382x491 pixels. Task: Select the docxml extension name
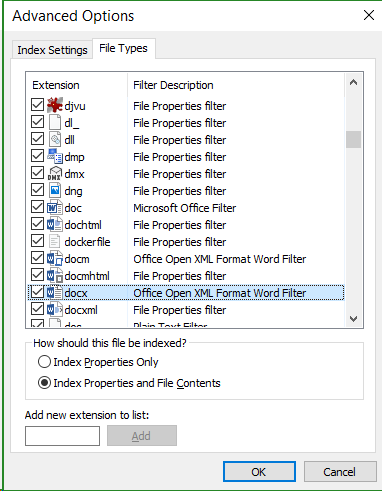[81, 310]
